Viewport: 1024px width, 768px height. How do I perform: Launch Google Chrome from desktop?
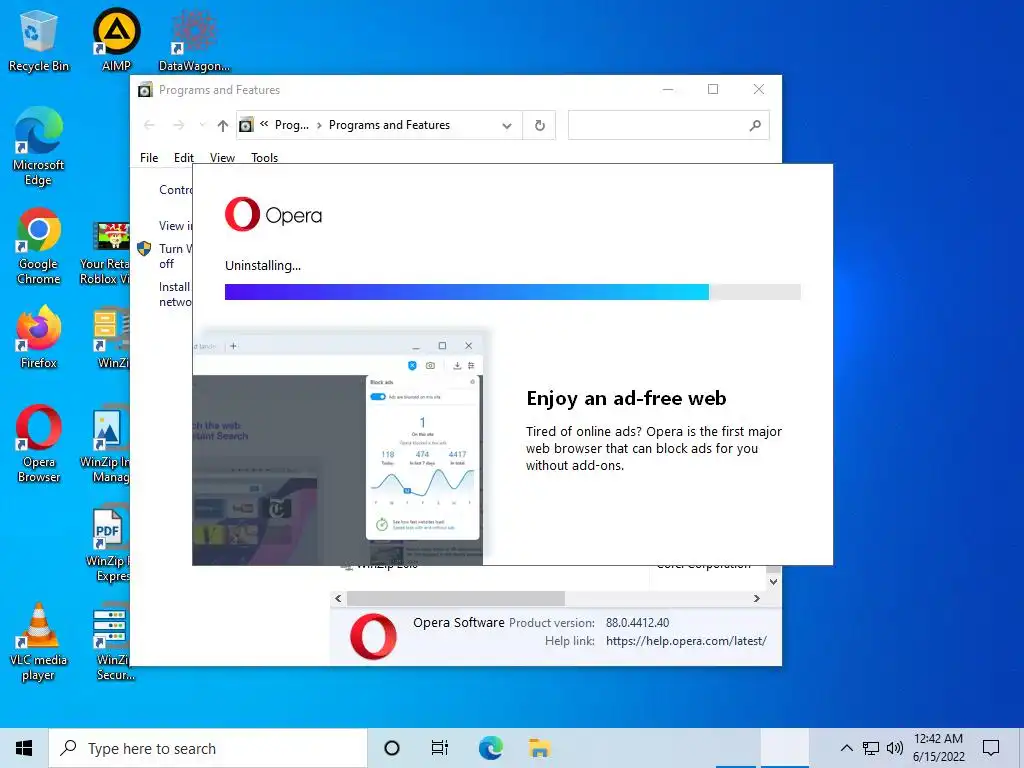(x=39, y=246)
